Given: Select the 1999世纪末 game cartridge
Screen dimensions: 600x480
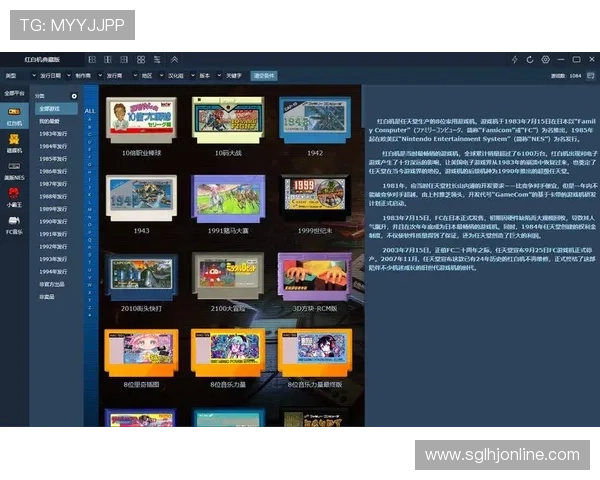Looking at the screenshot, I should (x=315, y=198).
